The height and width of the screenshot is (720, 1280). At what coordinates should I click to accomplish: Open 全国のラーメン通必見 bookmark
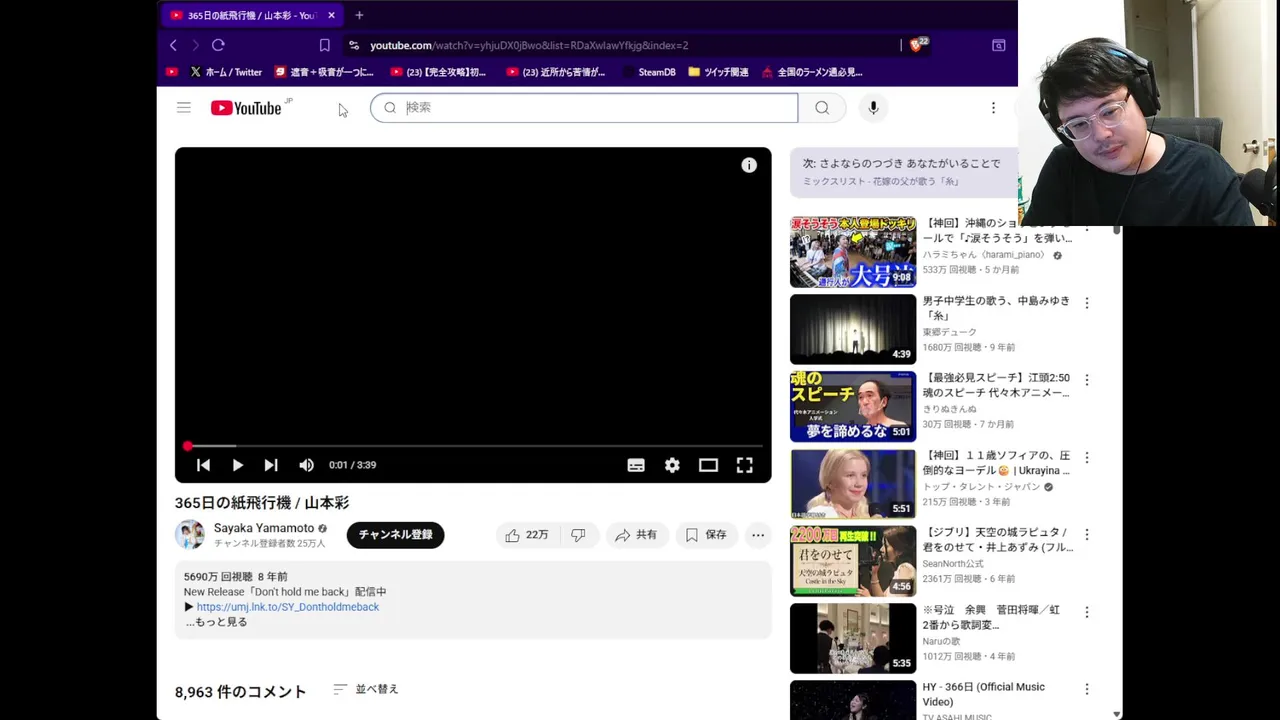[x=812, y=72]
